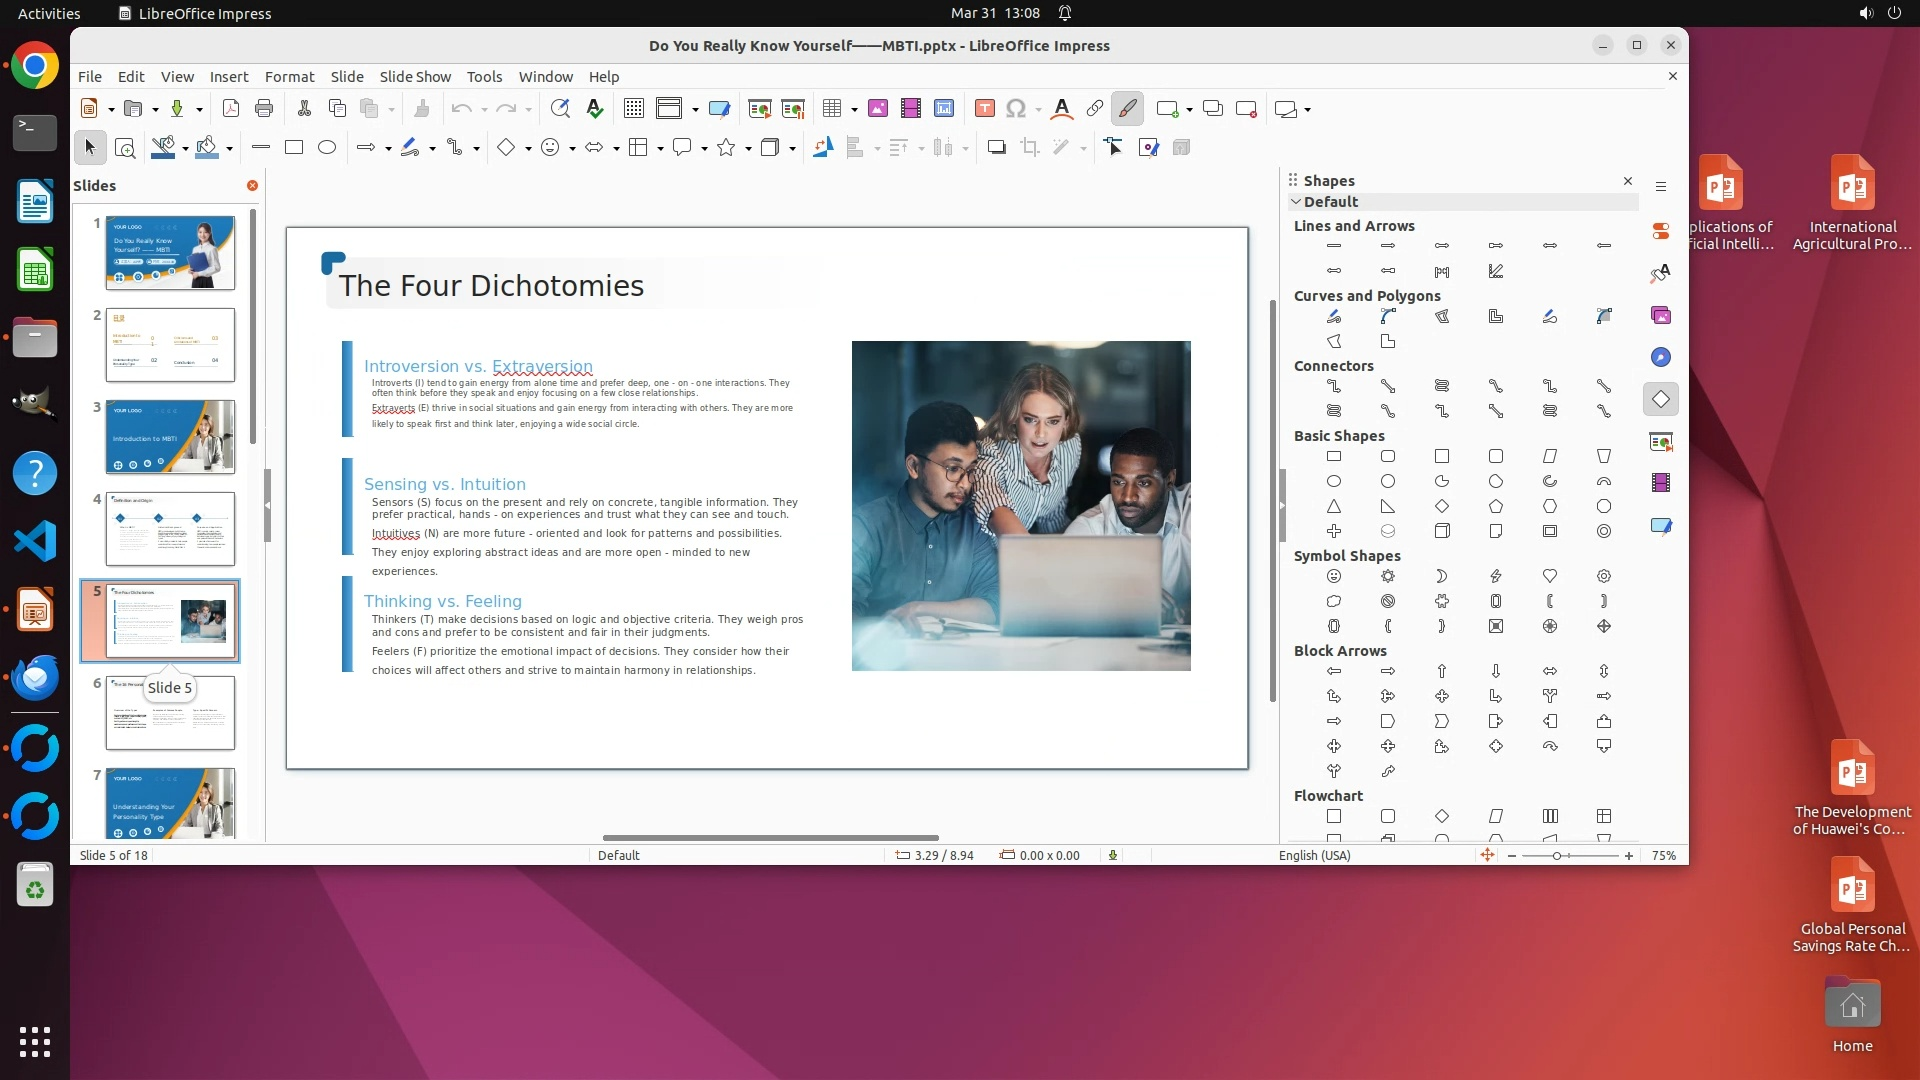Insert a table using the toolbar icon

tap(831, 109)
